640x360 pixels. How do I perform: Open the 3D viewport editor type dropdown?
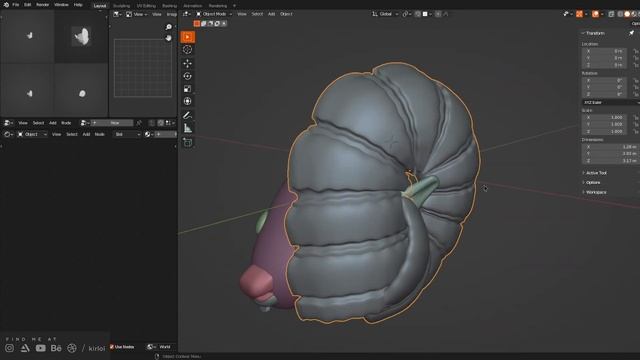click(187, 14)
